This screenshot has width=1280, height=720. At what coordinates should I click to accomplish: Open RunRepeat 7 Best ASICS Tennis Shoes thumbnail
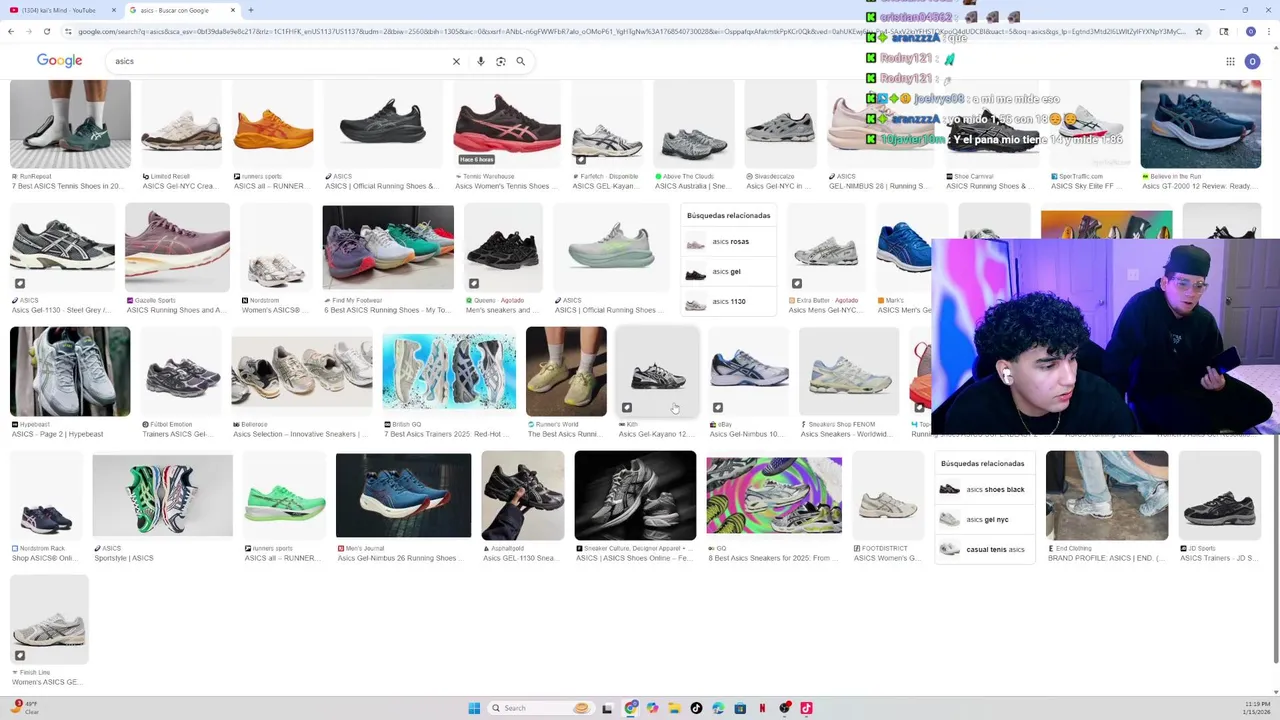point(70,124)
